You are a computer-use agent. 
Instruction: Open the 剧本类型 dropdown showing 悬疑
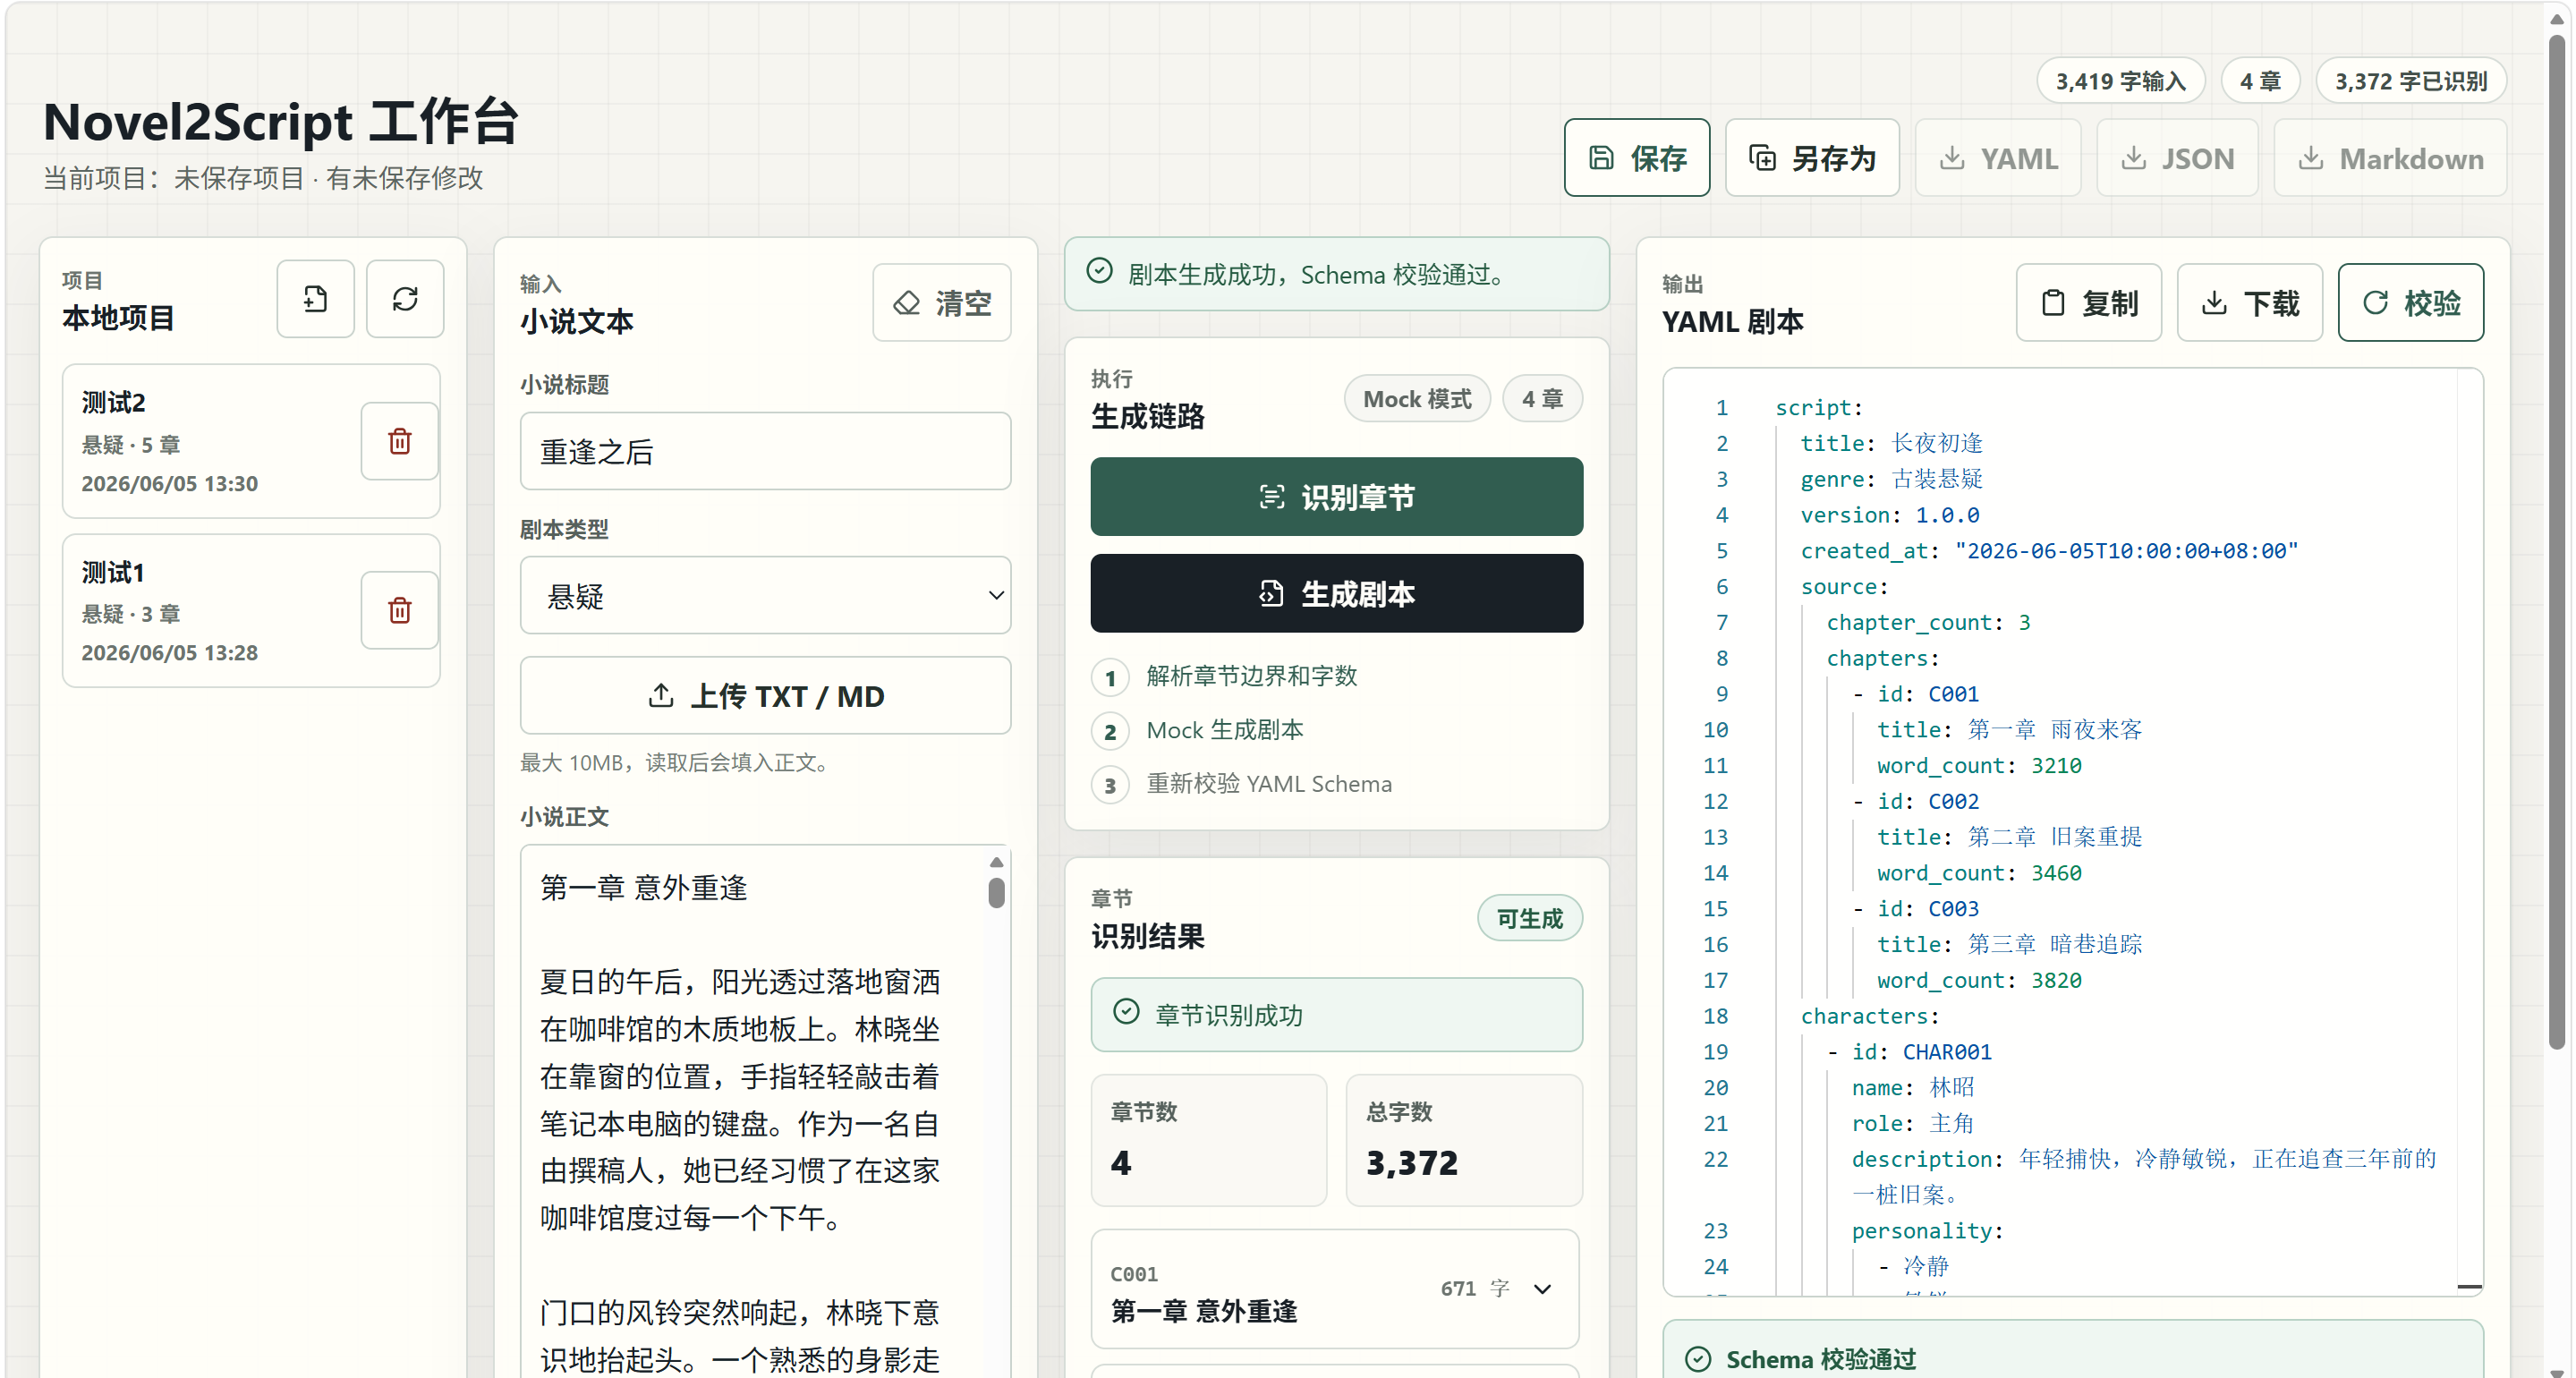coord(765,595)
